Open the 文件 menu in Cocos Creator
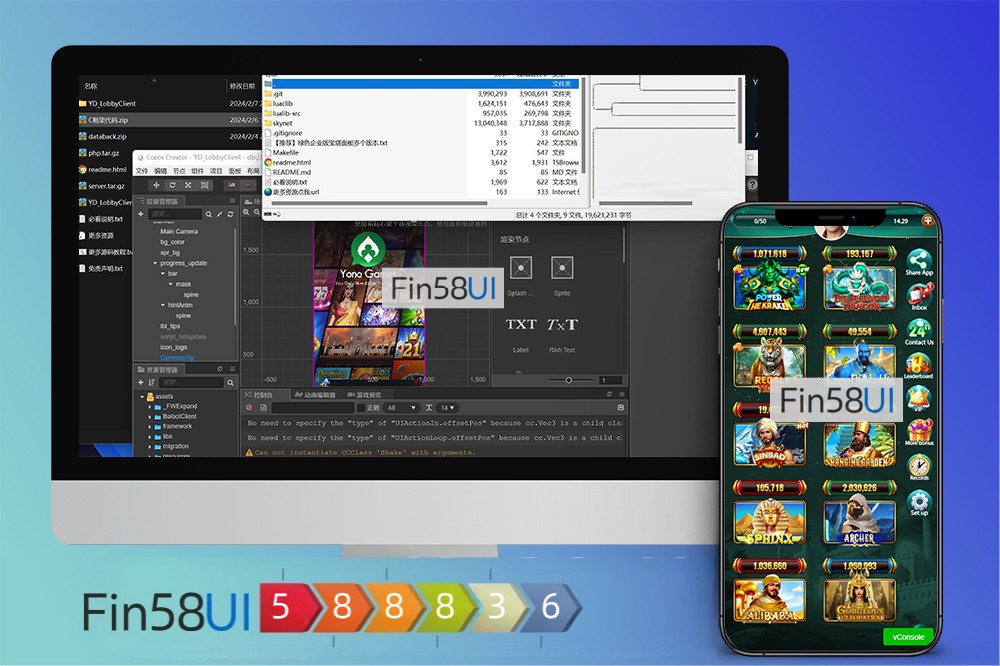Image resolution: width=1000 pixels, height=666 pixels. pyautogui.click(x=141, y=171)
